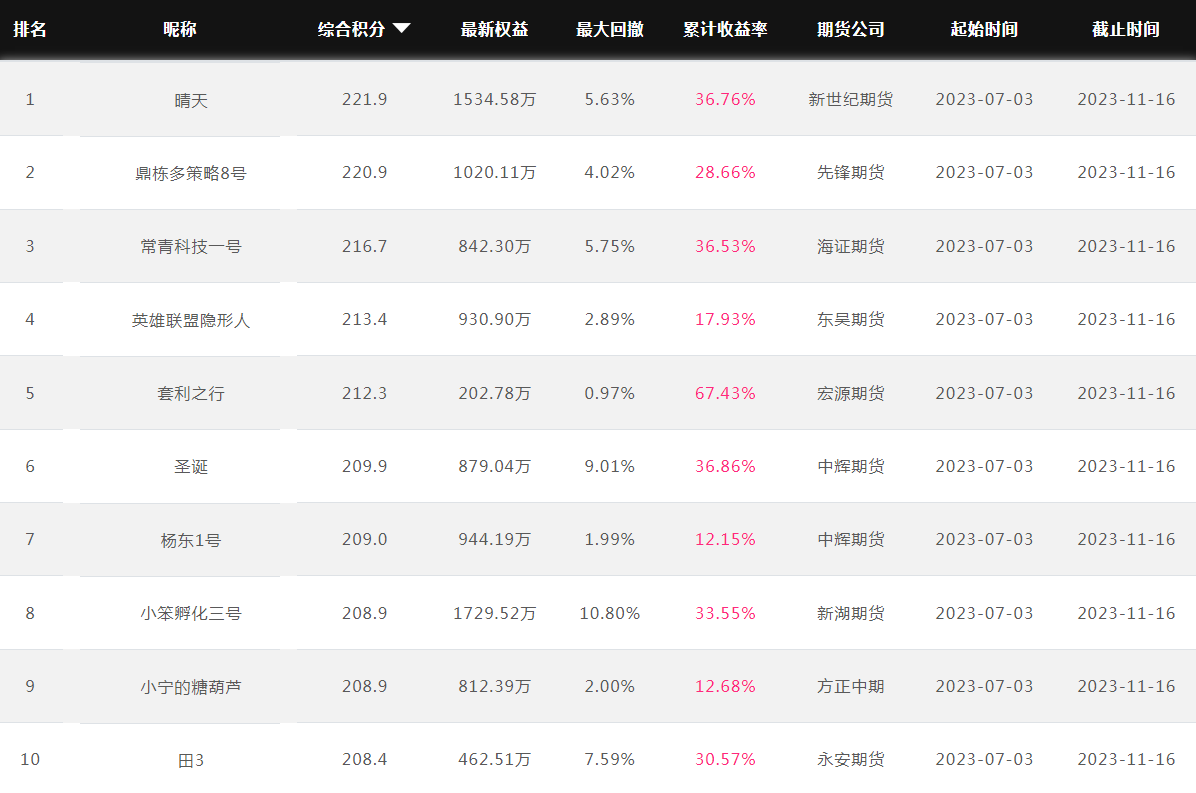The image size is (1196, 793).
Task: Click equity value 812.39万
Action: click(x=494, y=686)
